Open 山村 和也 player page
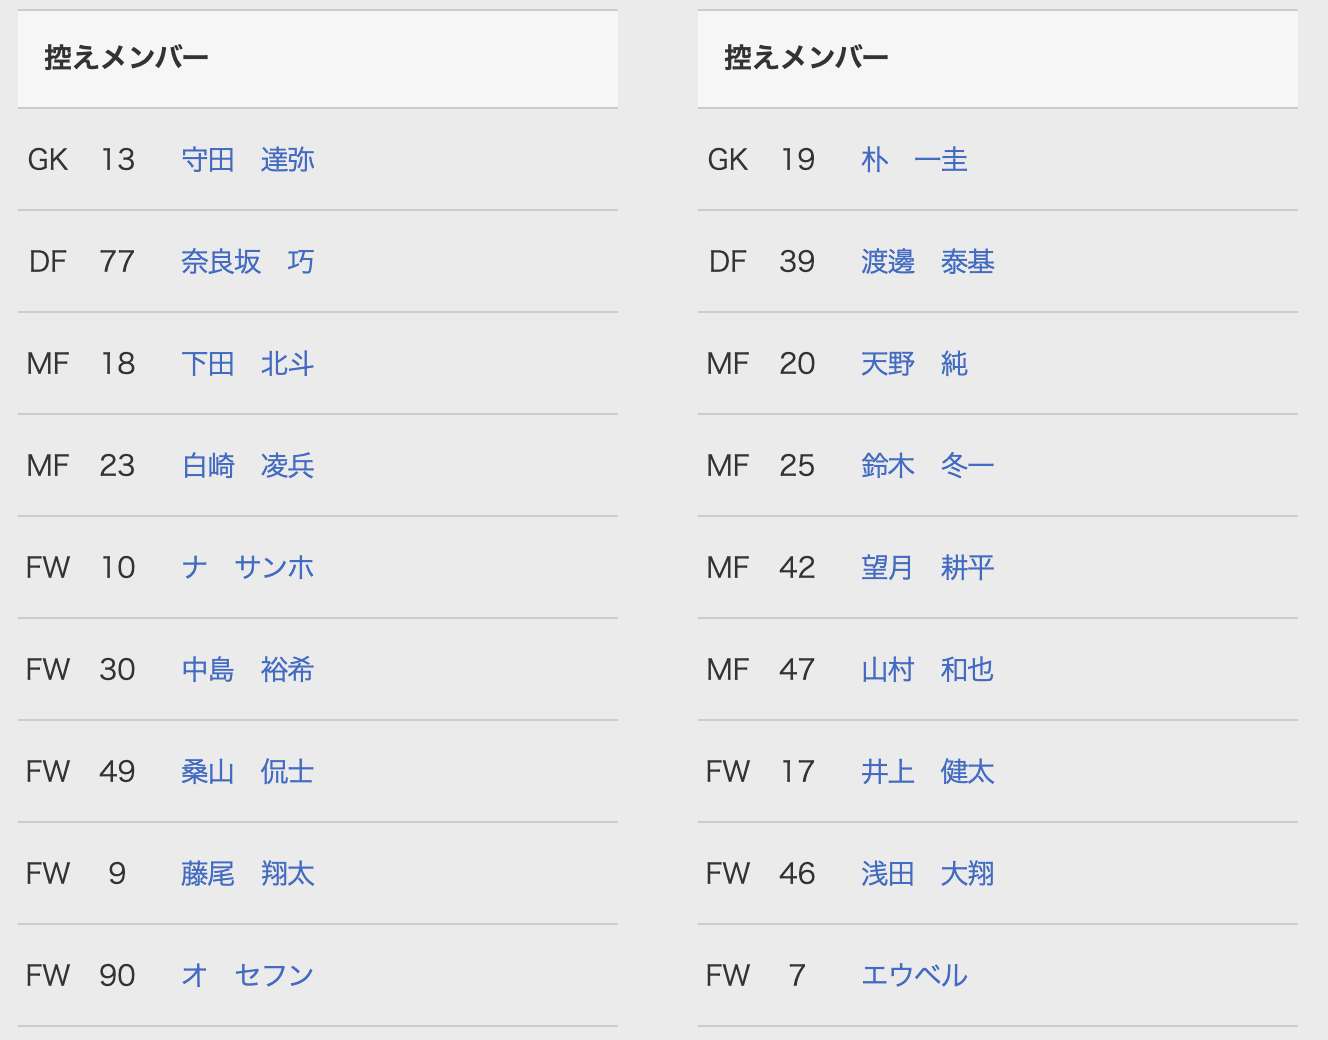Viewport: 1328px width, 1040px height. [927, 670]
